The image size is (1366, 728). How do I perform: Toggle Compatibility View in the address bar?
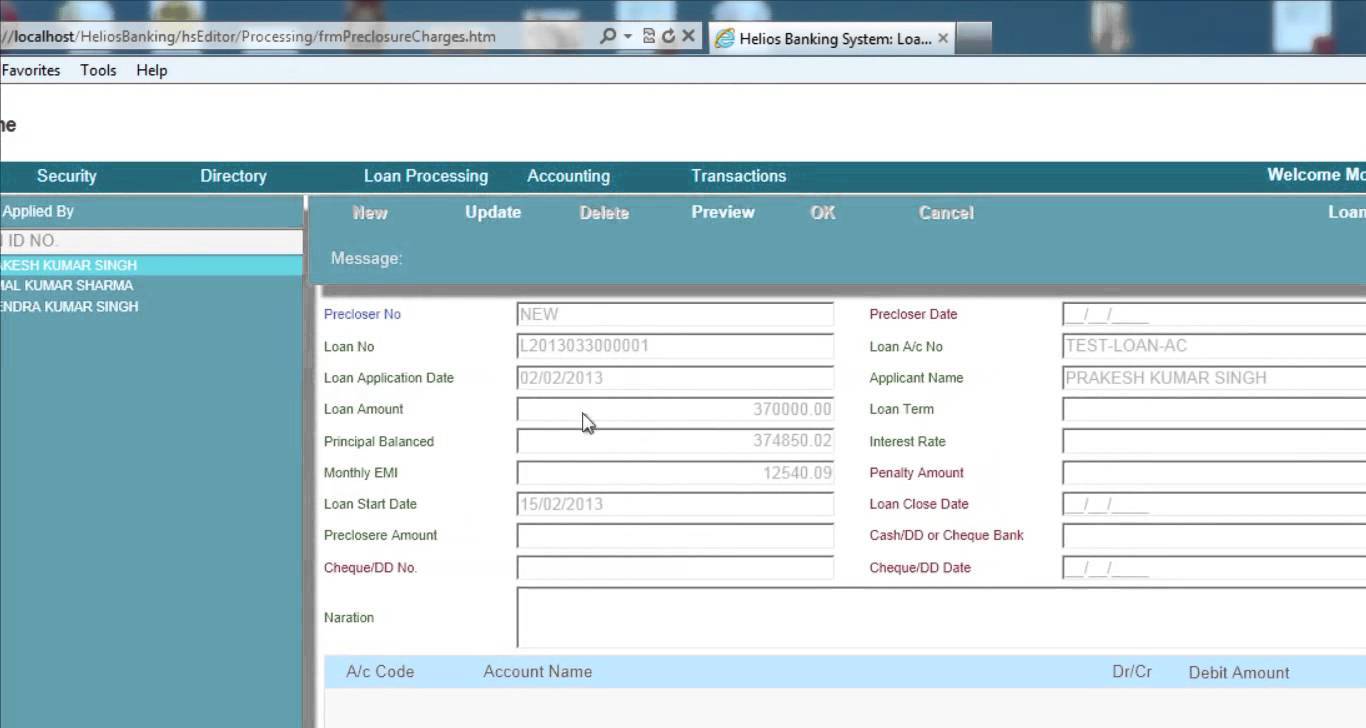click(x=649, y=35)
